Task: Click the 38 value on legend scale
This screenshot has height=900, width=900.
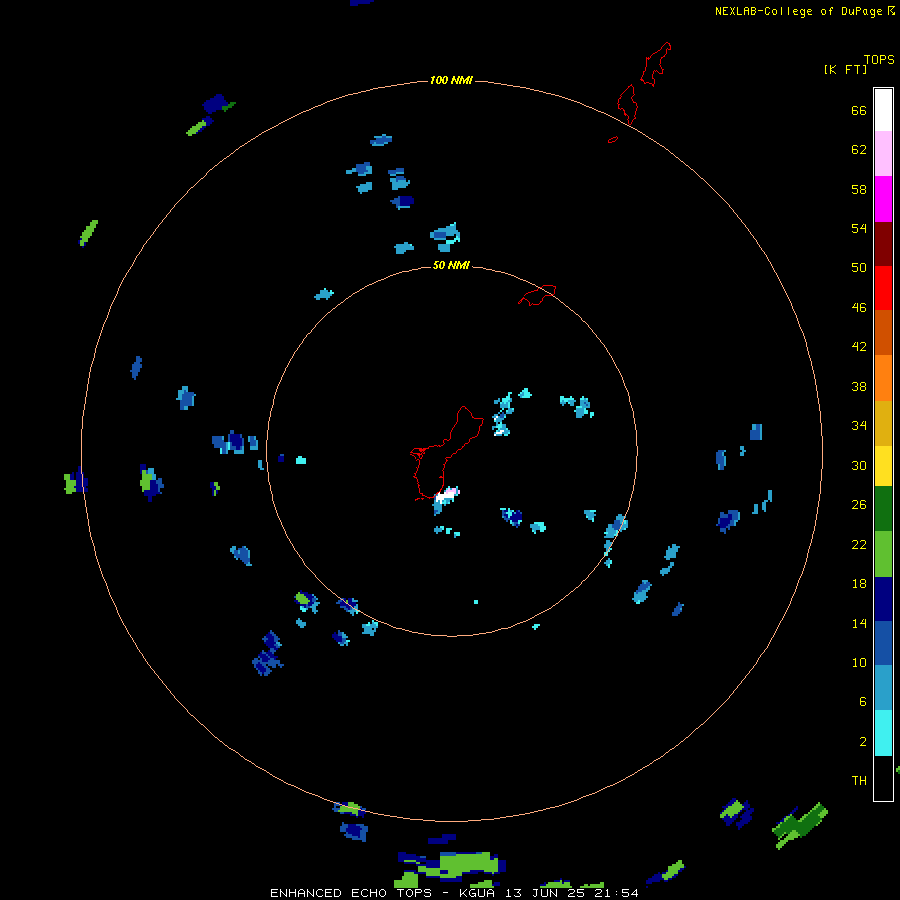Action: coord(859,387)
